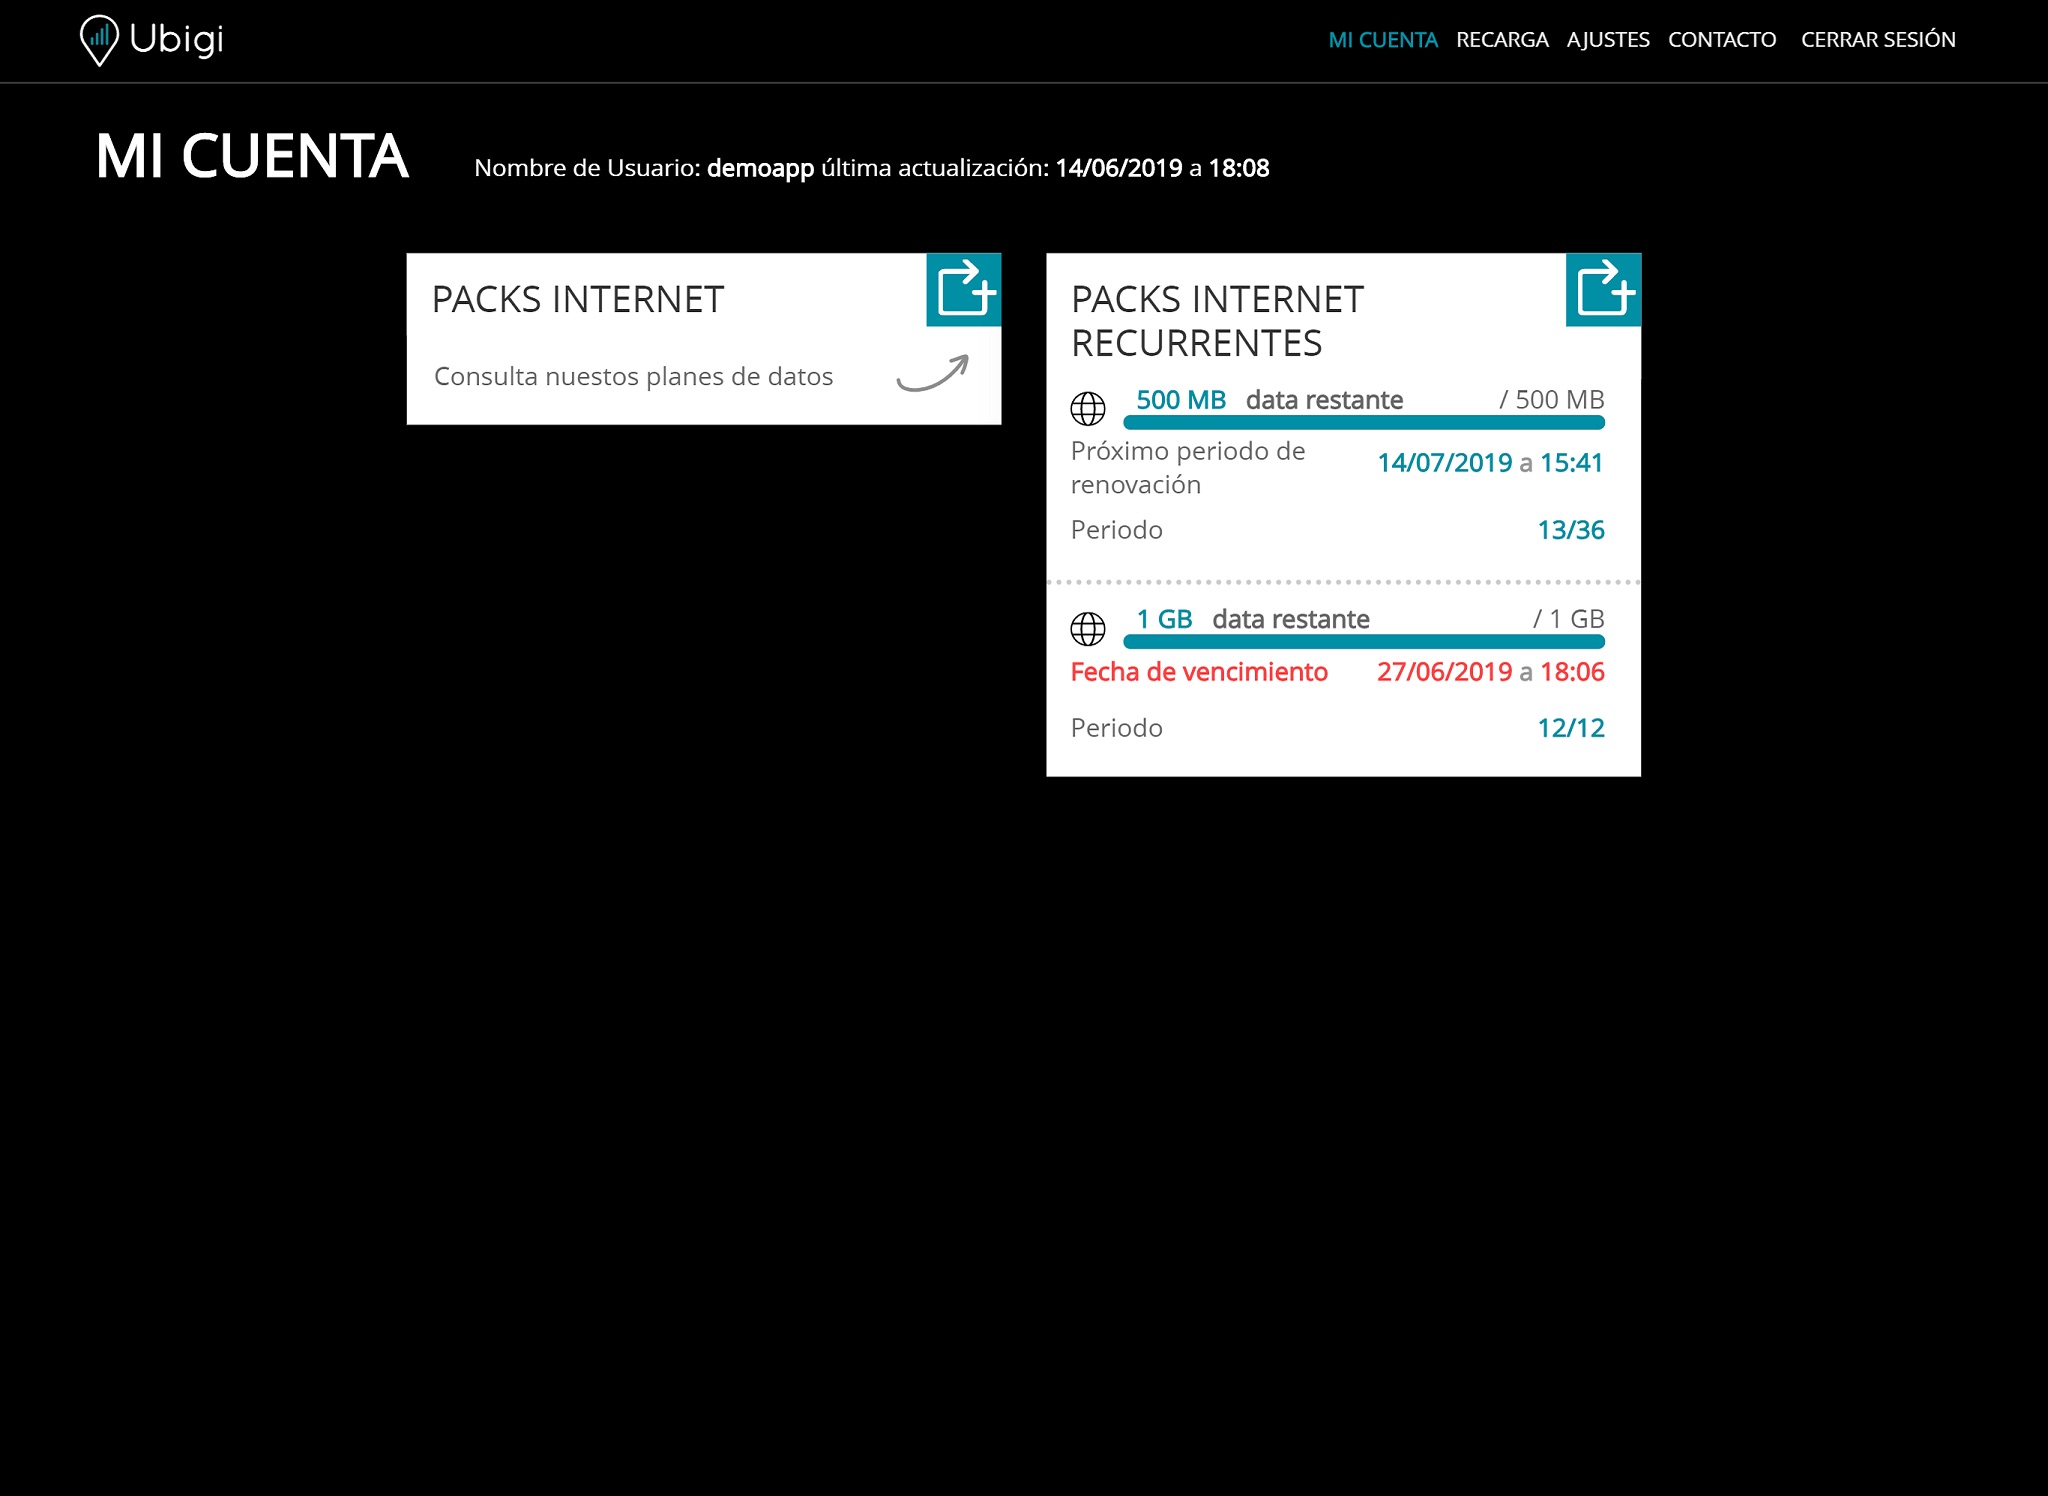Open the CONTACTO page
The image size is (2048, 1496).
point(1722,40)
